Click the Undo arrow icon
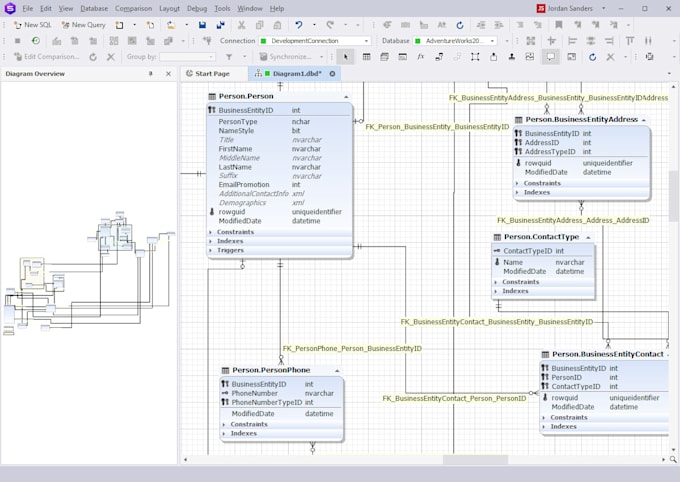 click(298, 25)
